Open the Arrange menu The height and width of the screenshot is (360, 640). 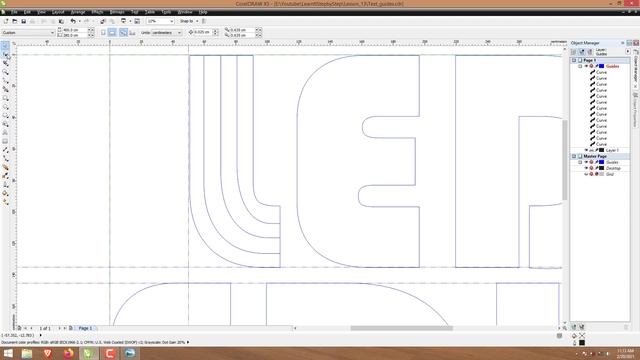pyautogui.click(x=78, y=12)
